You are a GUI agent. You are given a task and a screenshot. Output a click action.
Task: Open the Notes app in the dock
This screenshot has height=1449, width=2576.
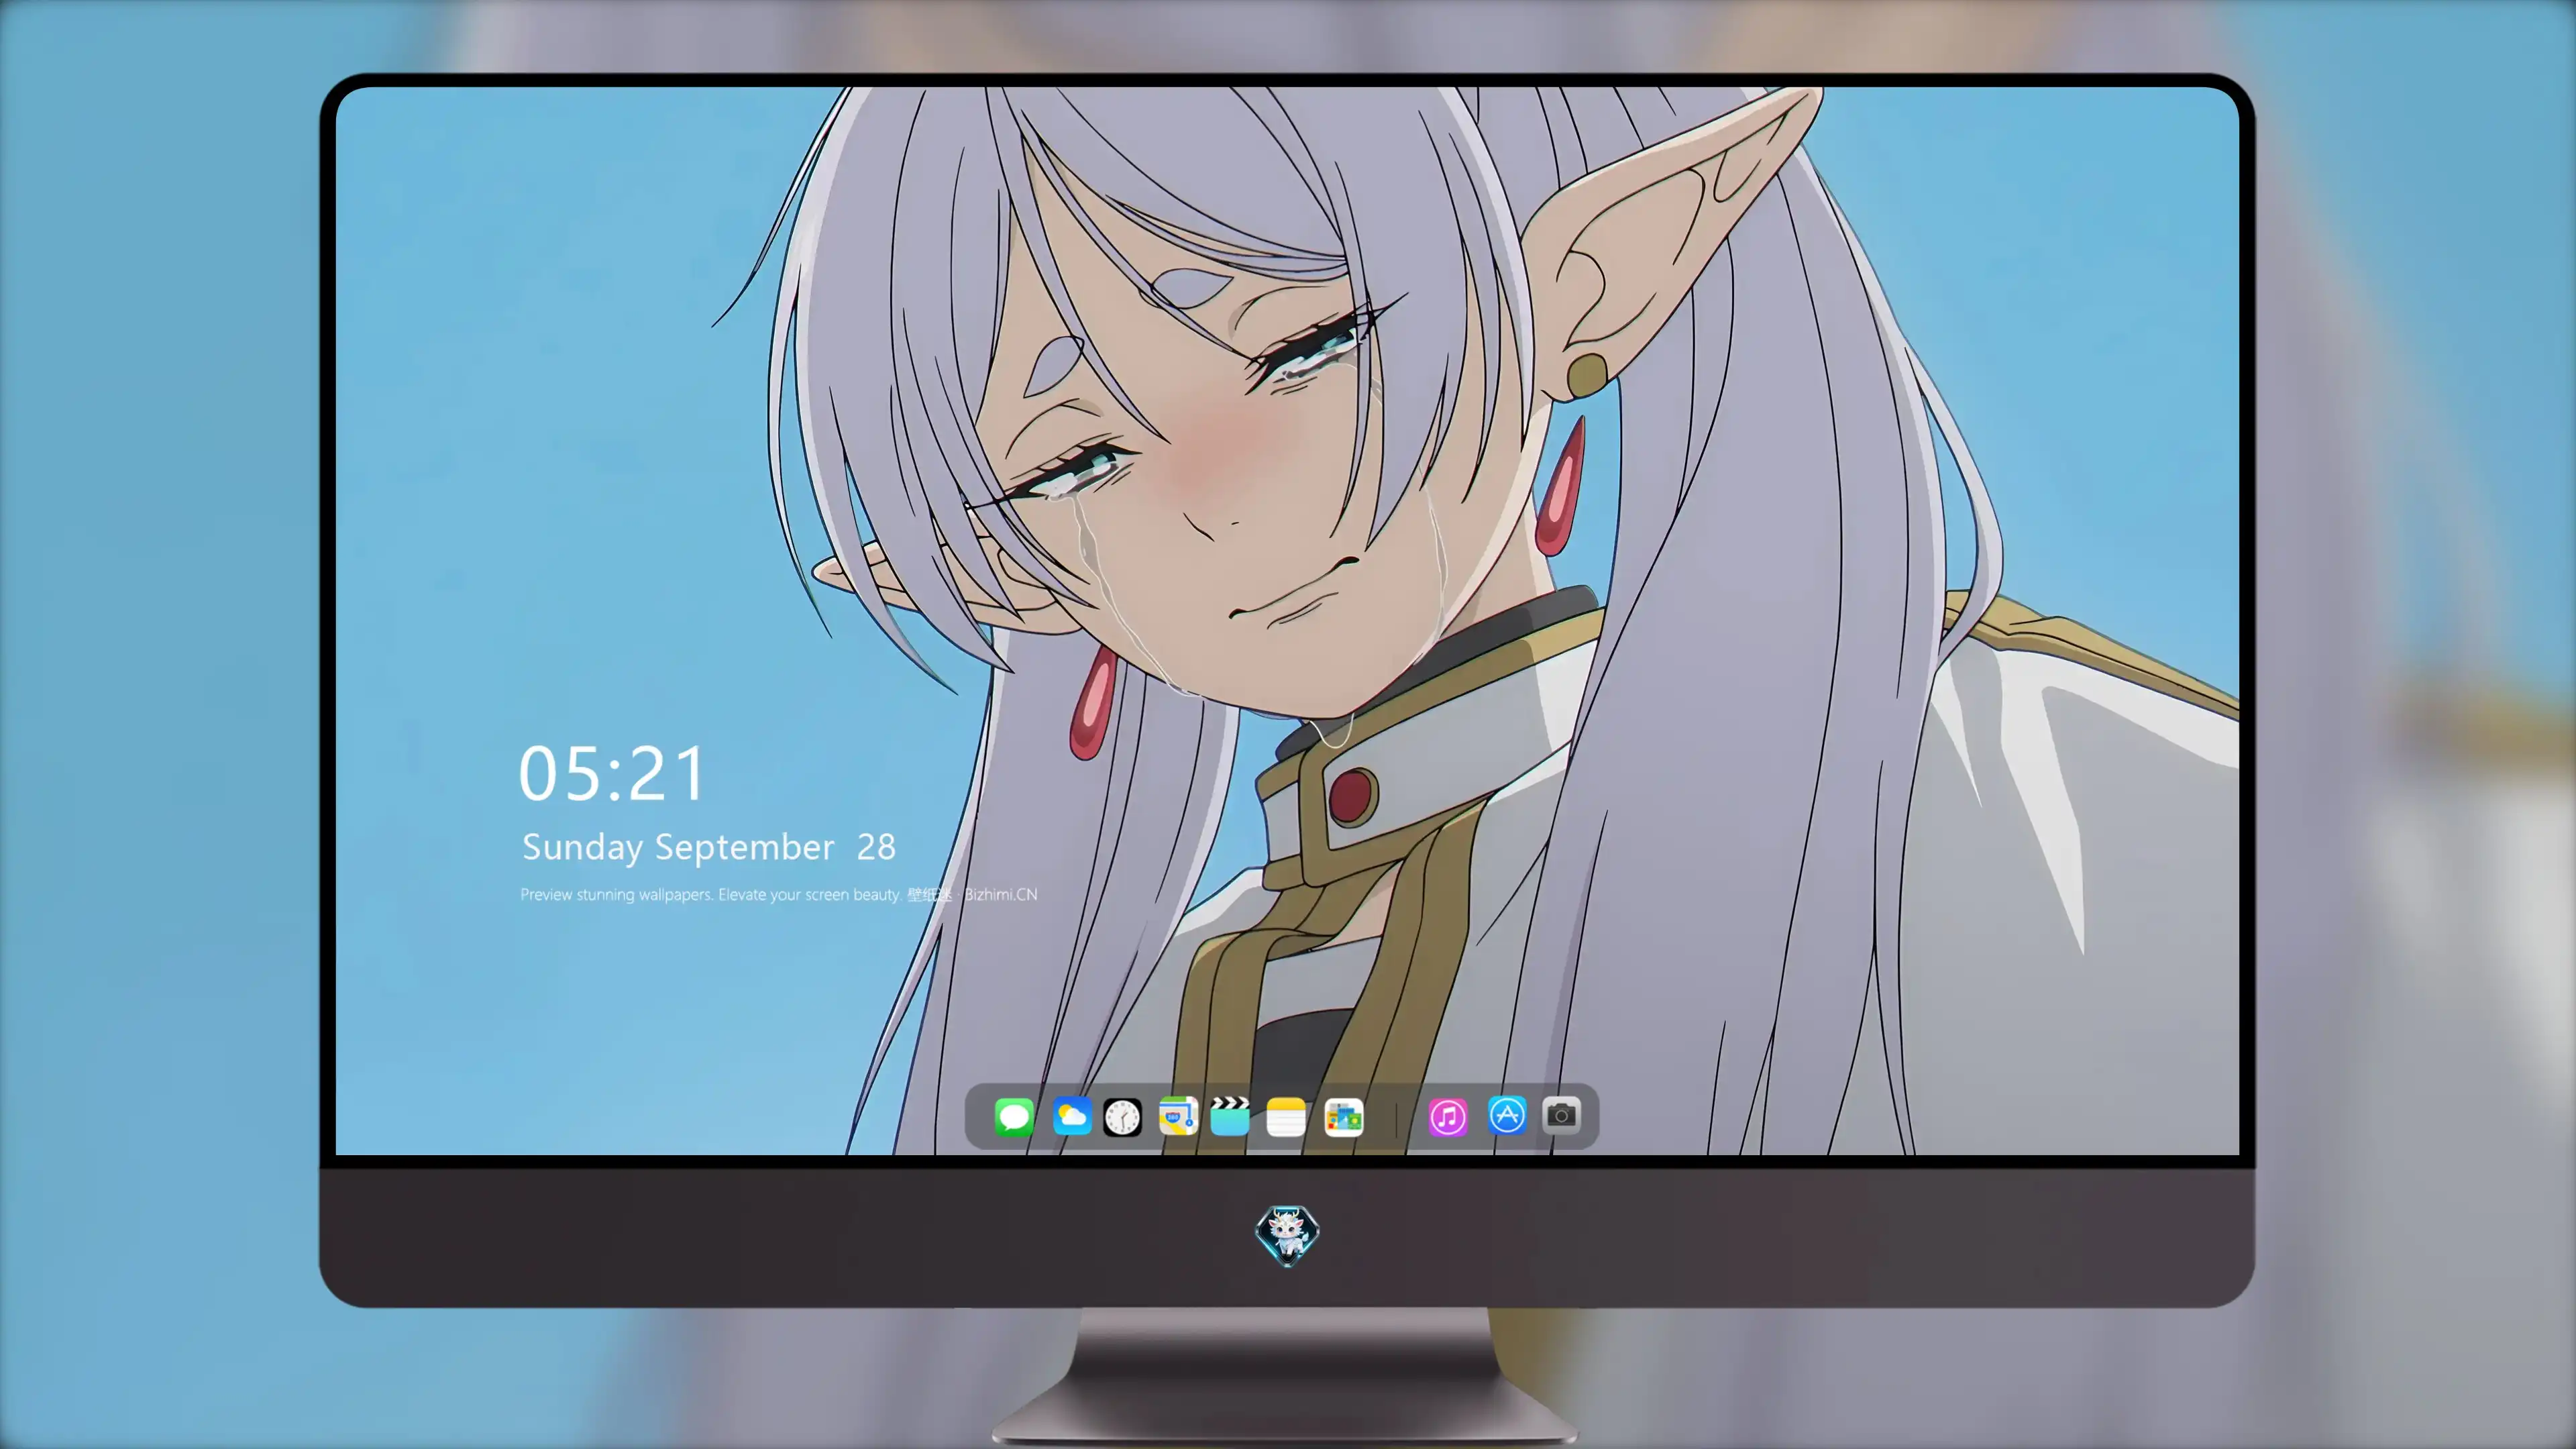point(1286,1116)
